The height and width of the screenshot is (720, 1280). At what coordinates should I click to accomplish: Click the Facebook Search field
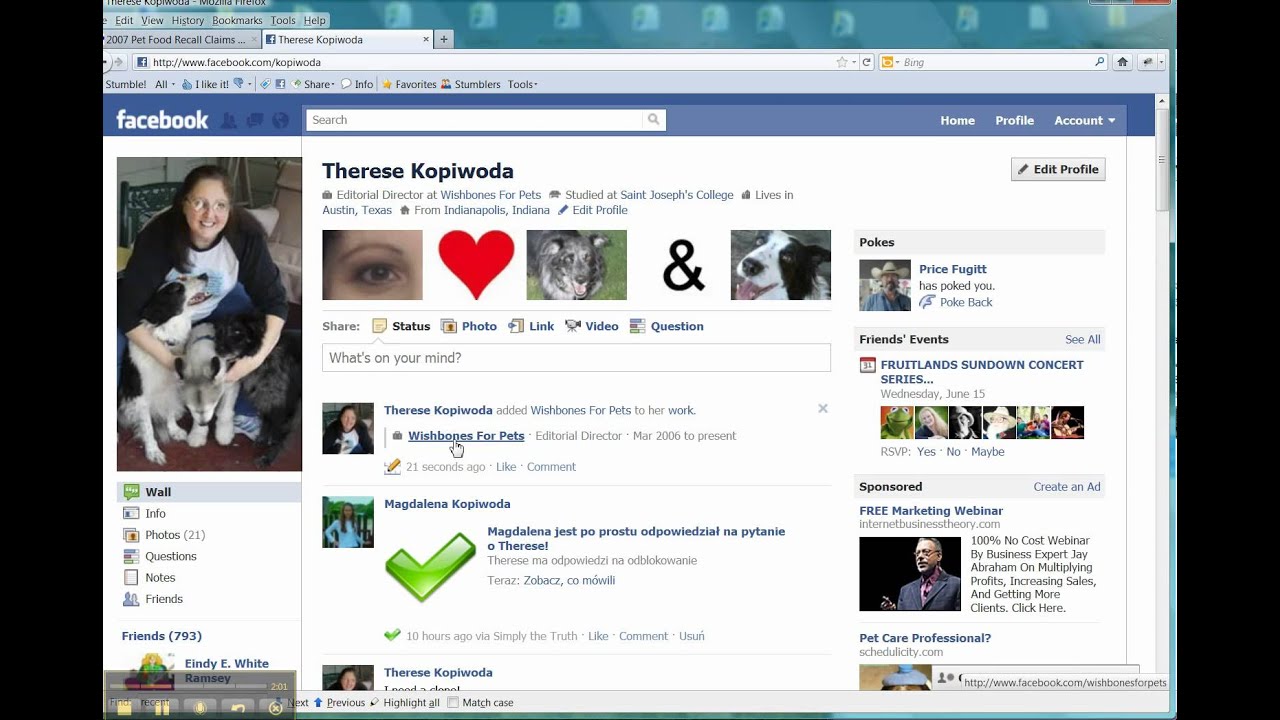click(x=474, y=120)
